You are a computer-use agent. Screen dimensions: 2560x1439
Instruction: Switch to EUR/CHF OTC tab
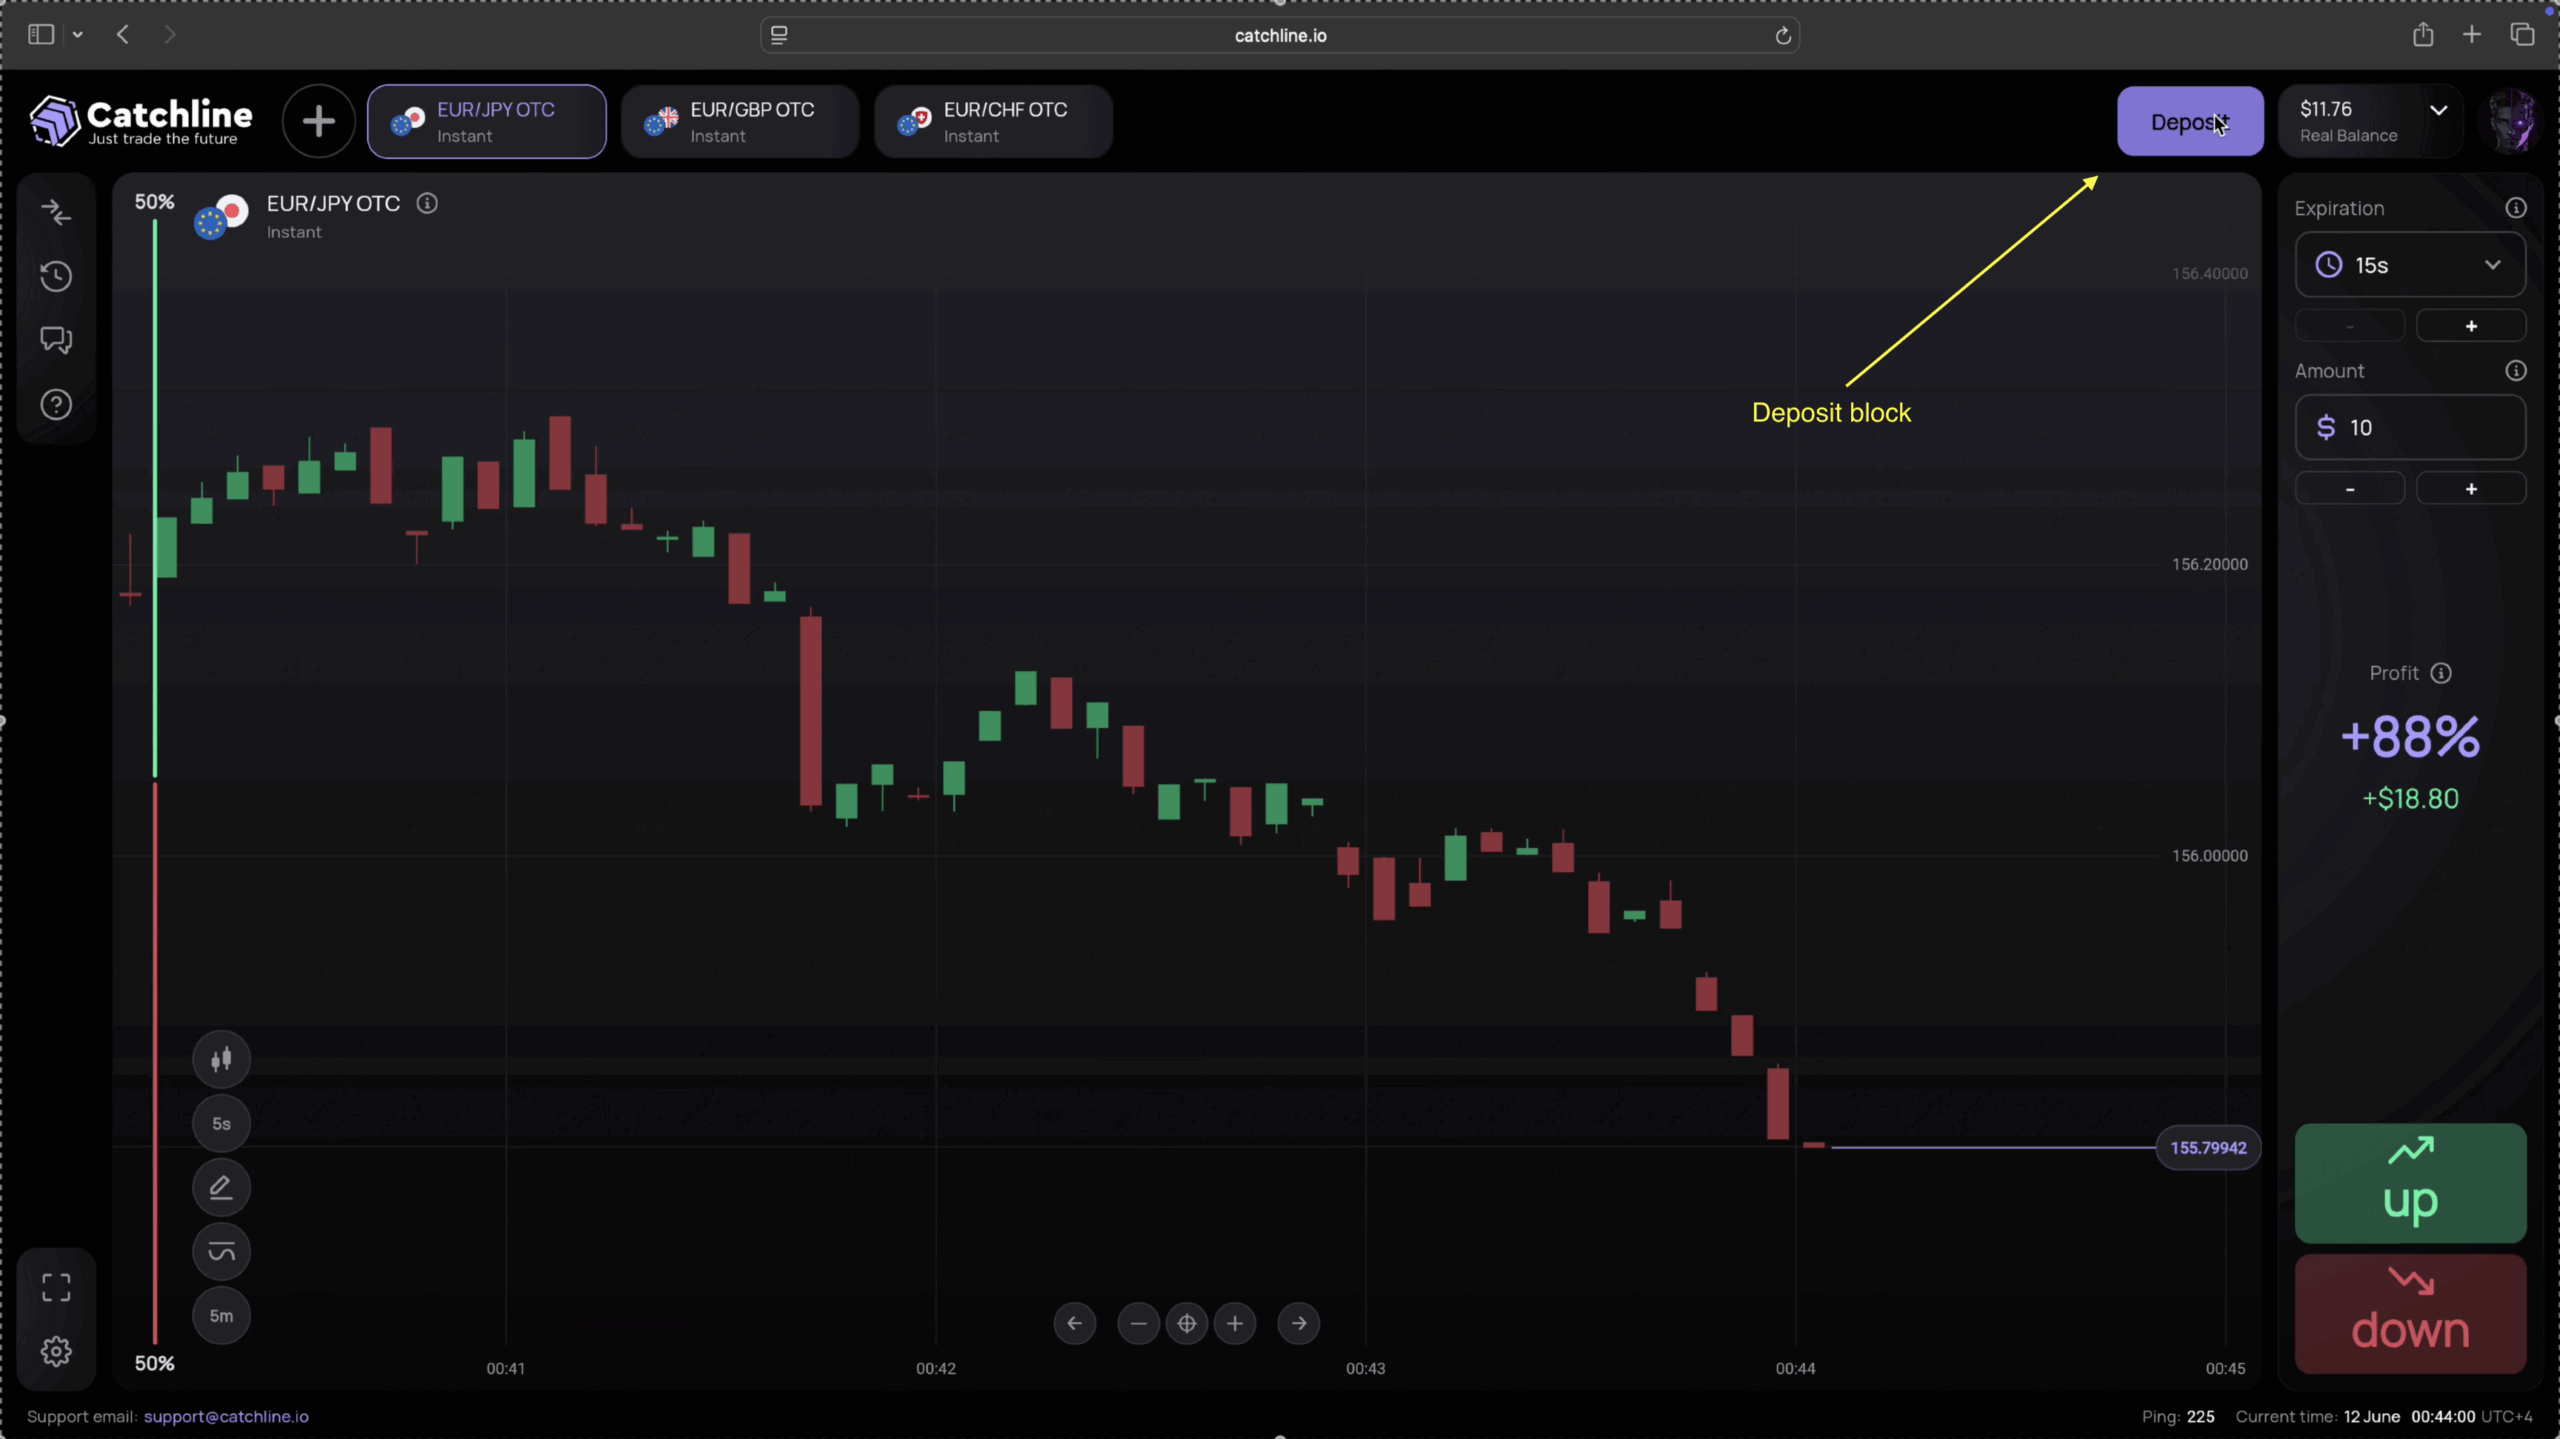tap(993, 122)
